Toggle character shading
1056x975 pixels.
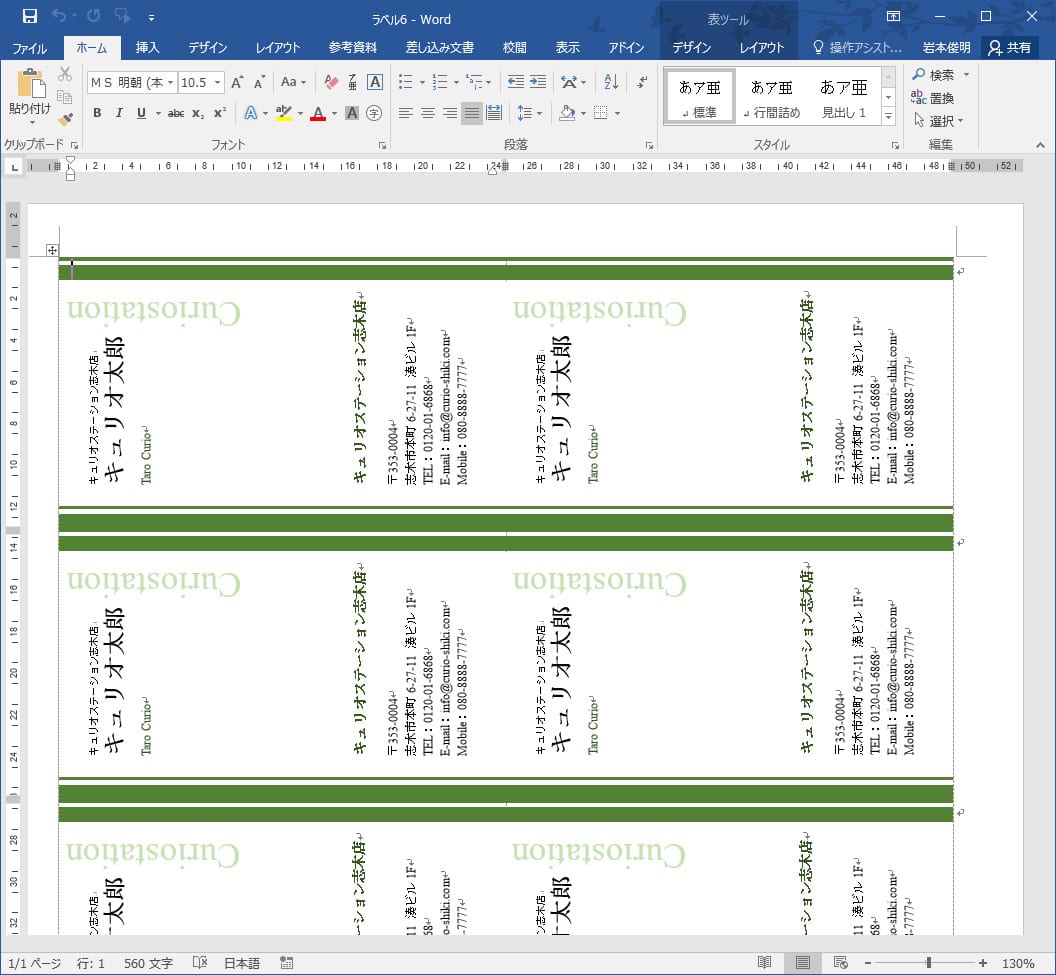(x=352, y=113)
